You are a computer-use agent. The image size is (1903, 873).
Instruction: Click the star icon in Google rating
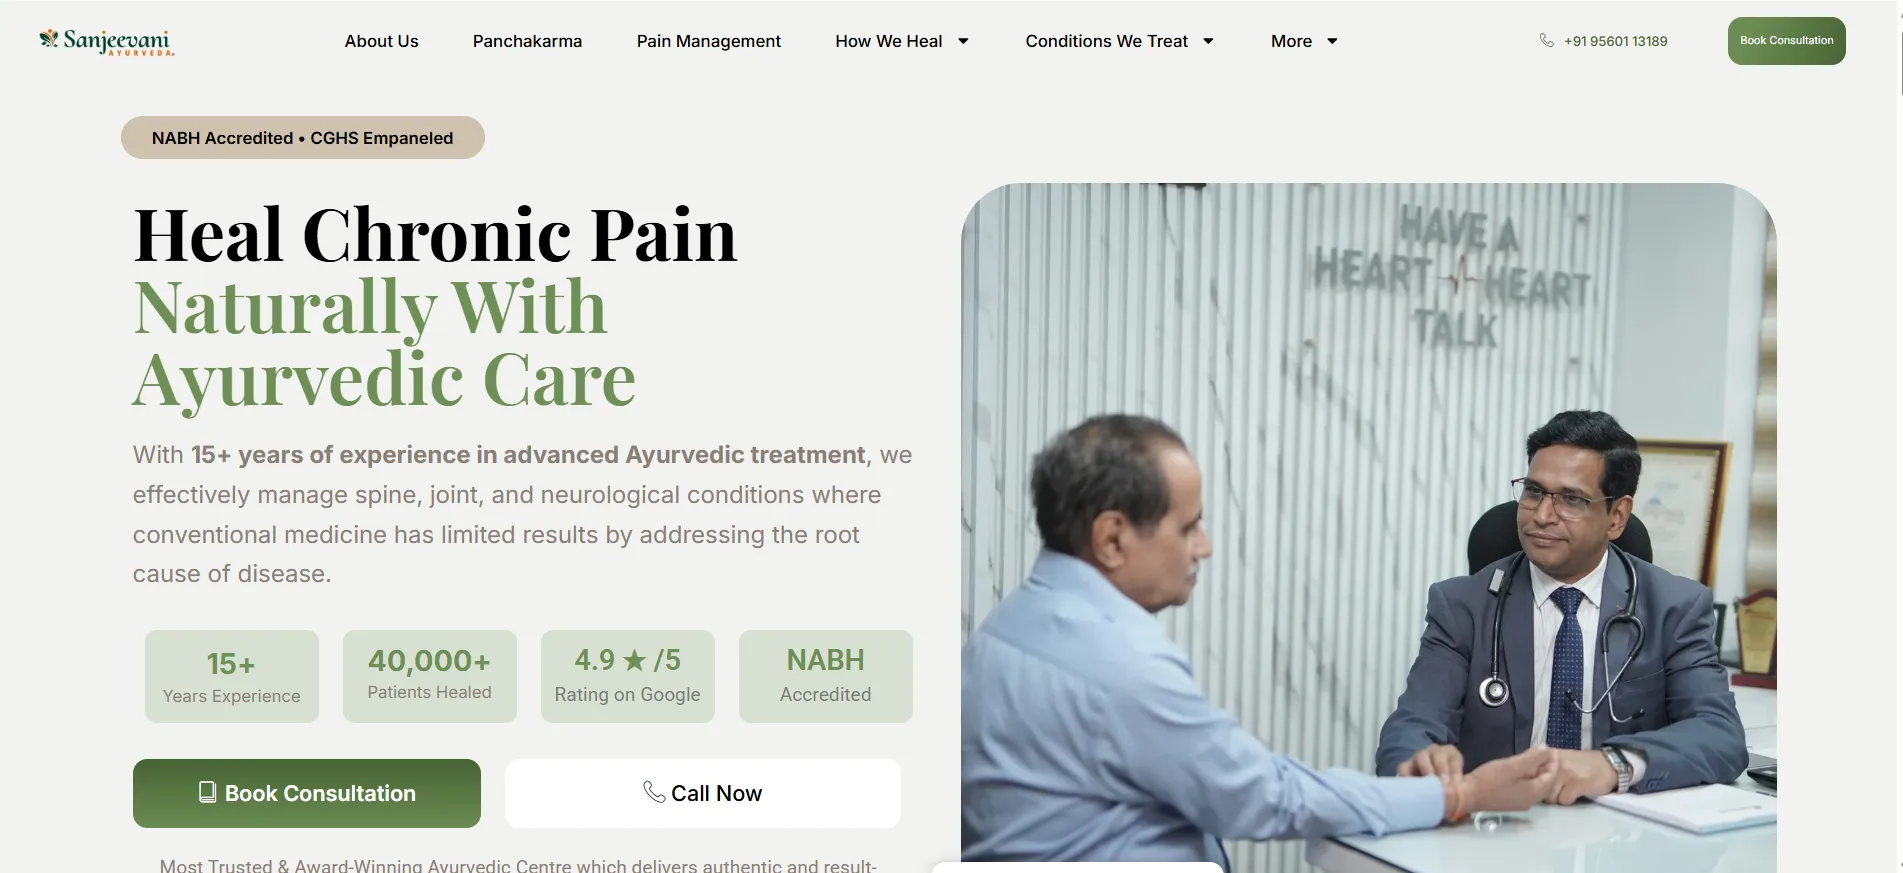(635, 660)
